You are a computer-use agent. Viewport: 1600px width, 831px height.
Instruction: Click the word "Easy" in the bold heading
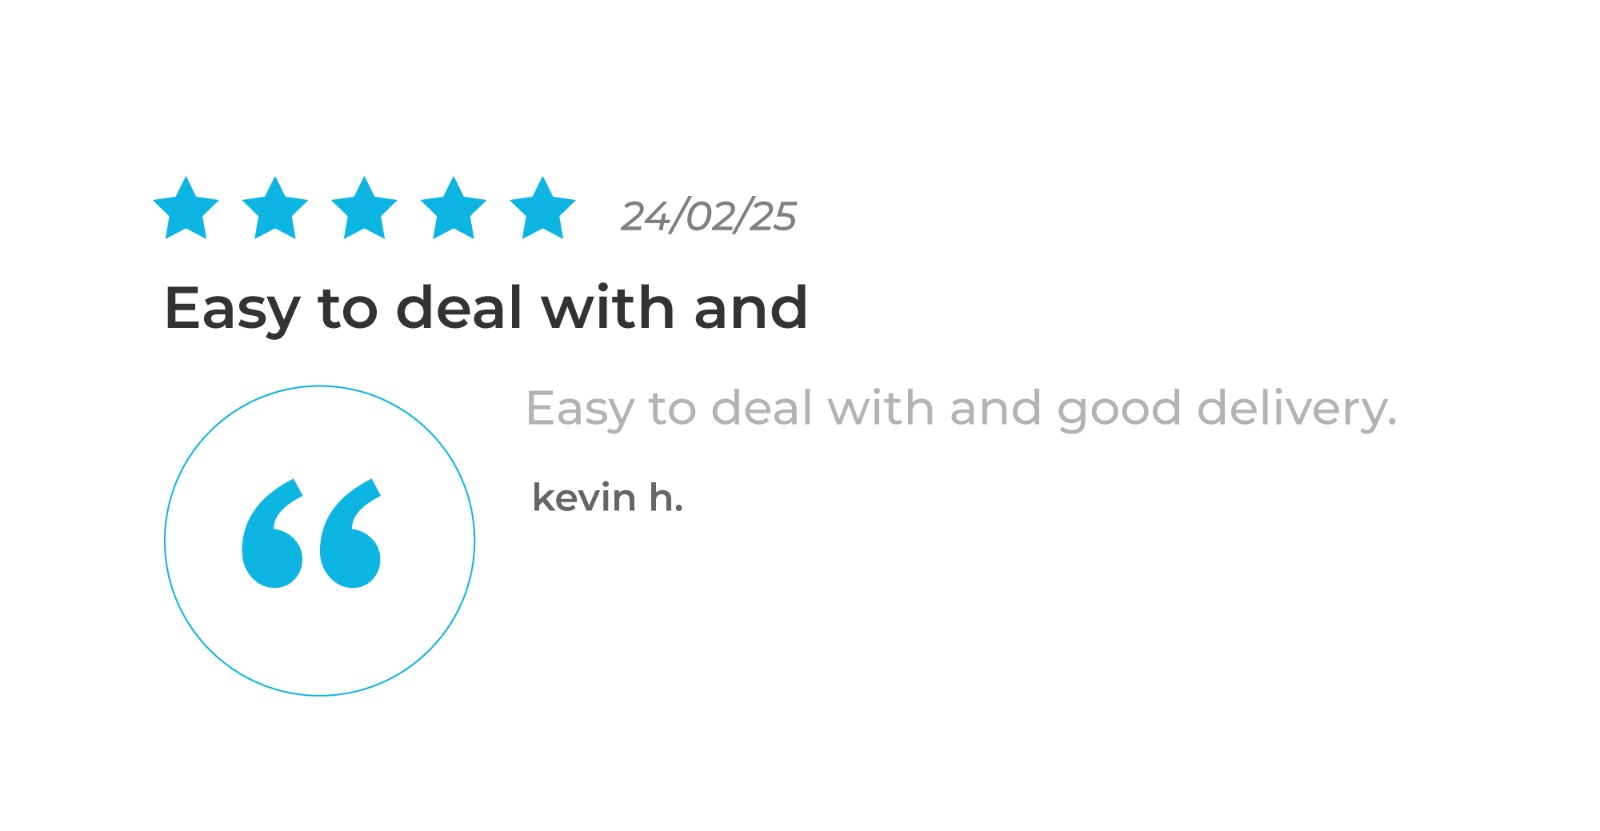click(232, 309)
